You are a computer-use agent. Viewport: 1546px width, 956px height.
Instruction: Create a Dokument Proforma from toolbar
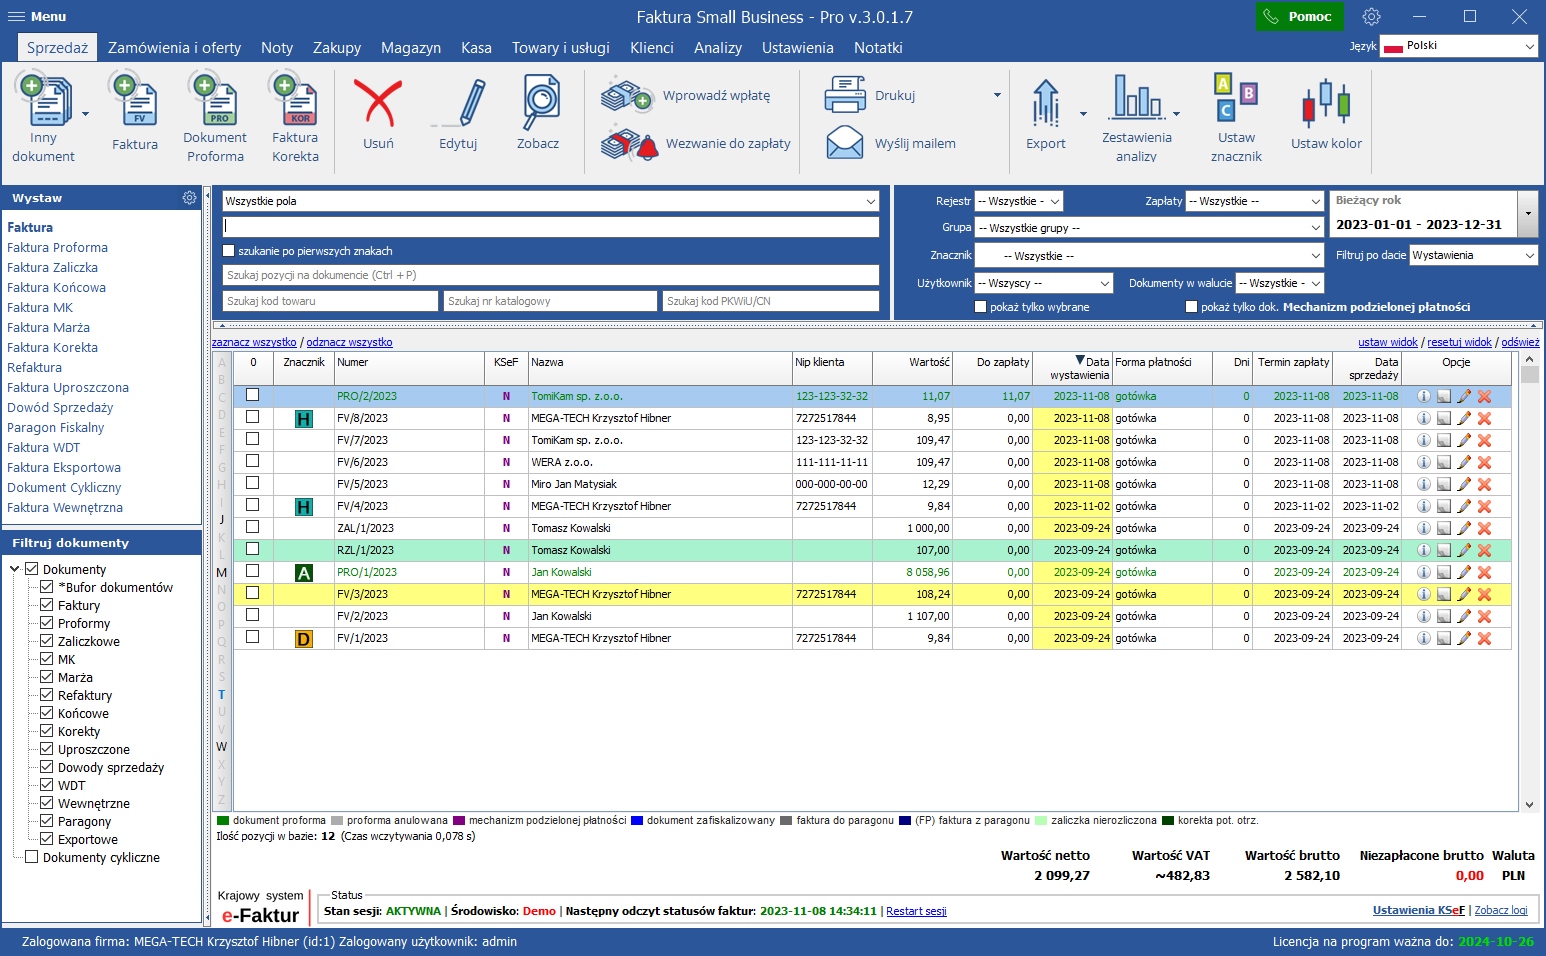[x=215, y=103]
